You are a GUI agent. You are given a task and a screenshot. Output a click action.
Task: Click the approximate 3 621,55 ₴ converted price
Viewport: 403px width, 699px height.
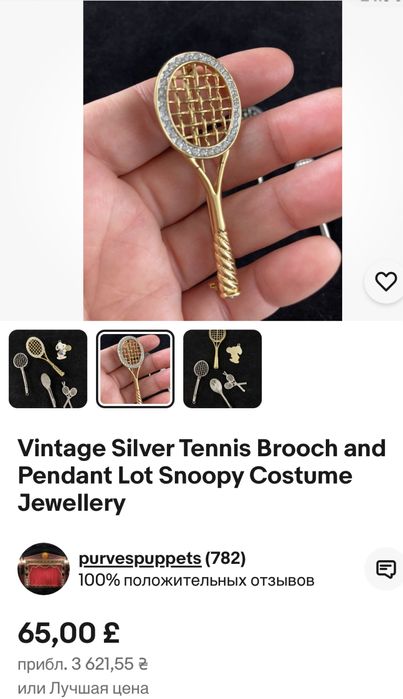pos(82,665)
